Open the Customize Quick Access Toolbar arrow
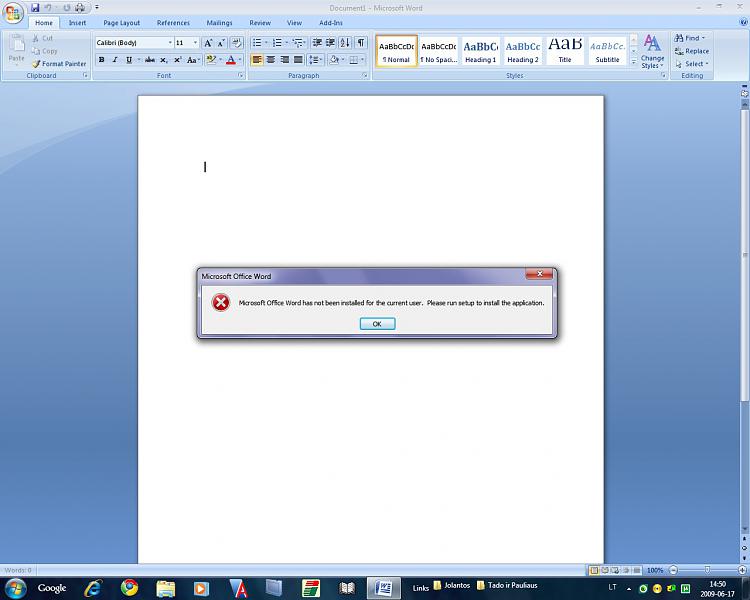This screenshot has height=600, width=750. [97, 8]
